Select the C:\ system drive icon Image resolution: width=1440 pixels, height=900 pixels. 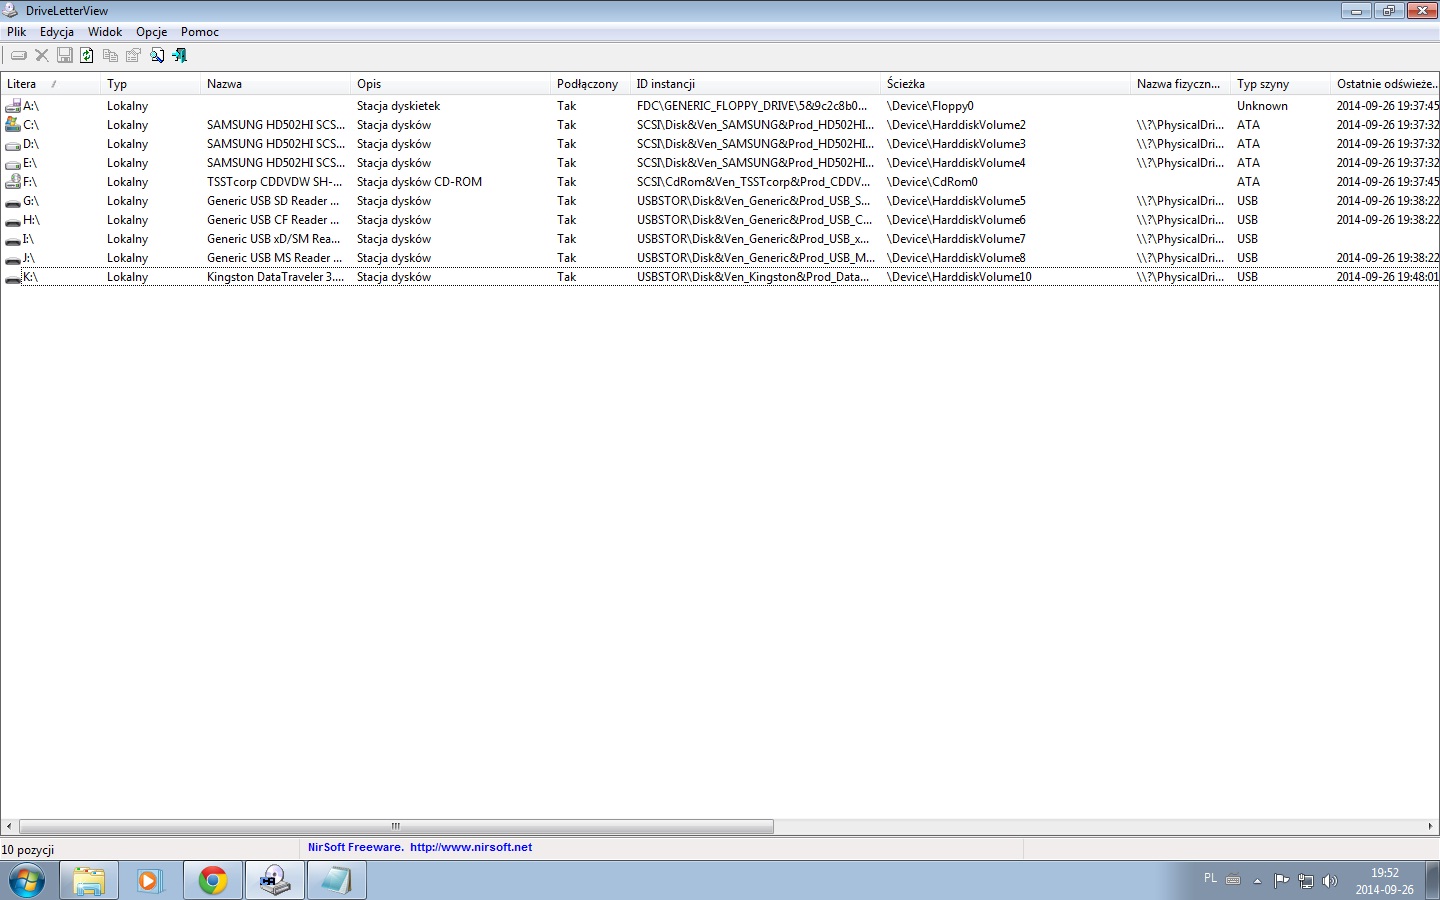[13, 125]
